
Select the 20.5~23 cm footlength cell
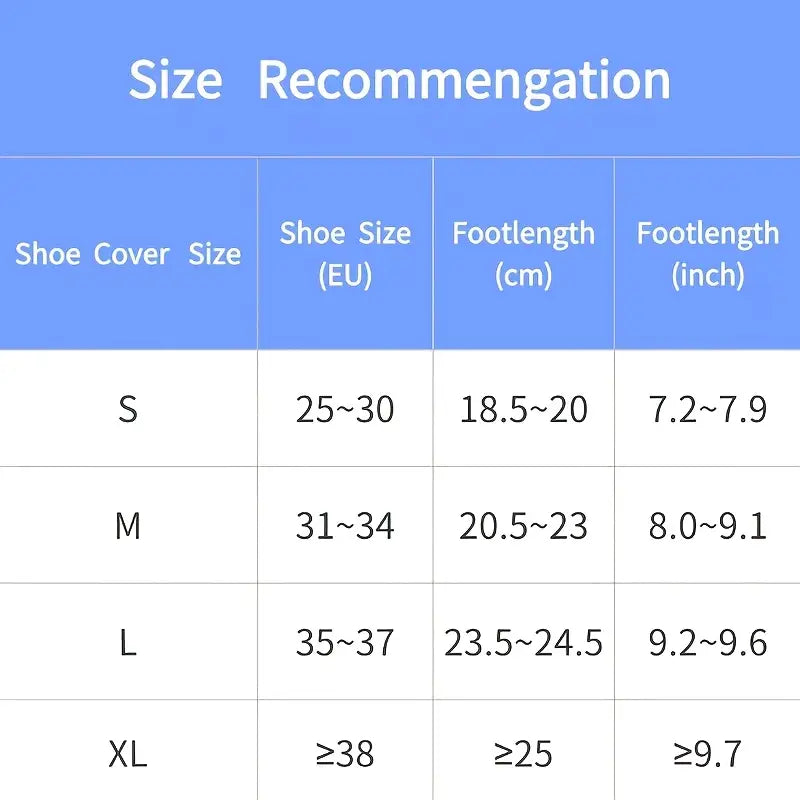coord(523,526)
